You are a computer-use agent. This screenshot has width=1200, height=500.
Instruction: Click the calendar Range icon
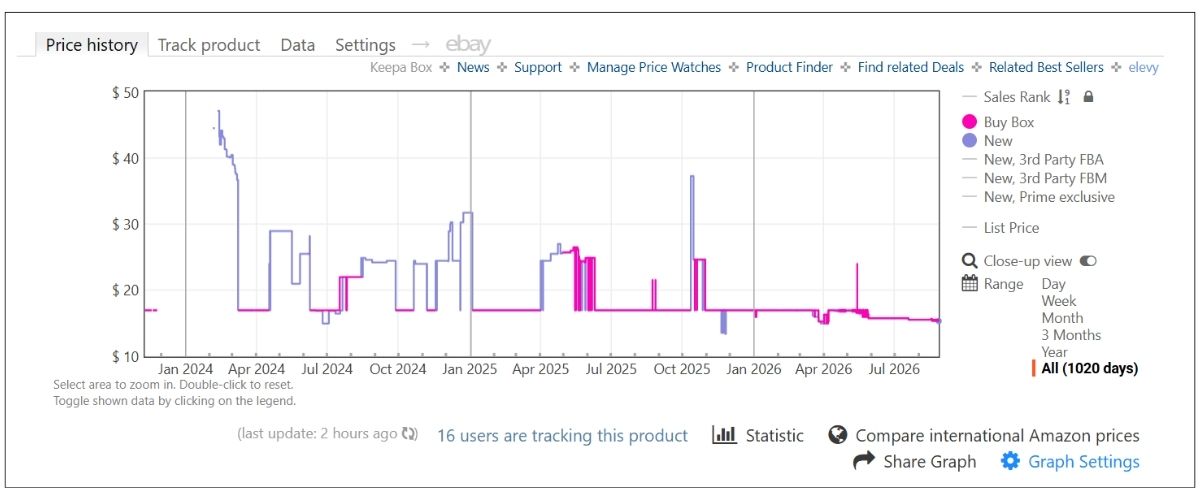969,284
